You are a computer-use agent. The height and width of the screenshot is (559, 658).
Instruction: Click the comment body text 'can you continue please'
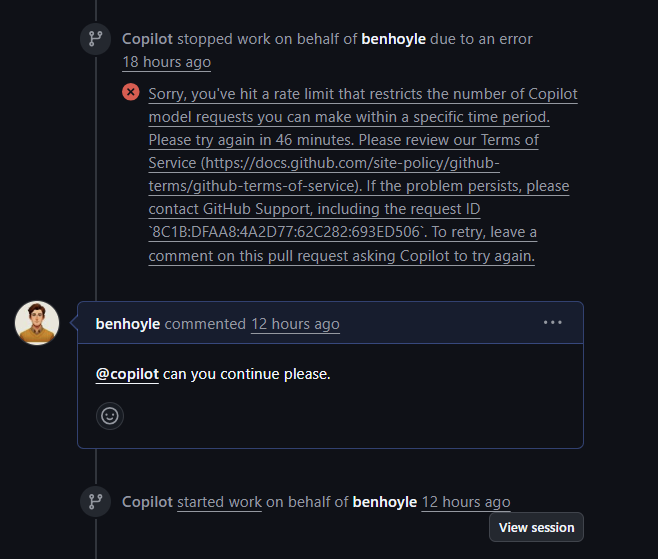tap(246, 374)
